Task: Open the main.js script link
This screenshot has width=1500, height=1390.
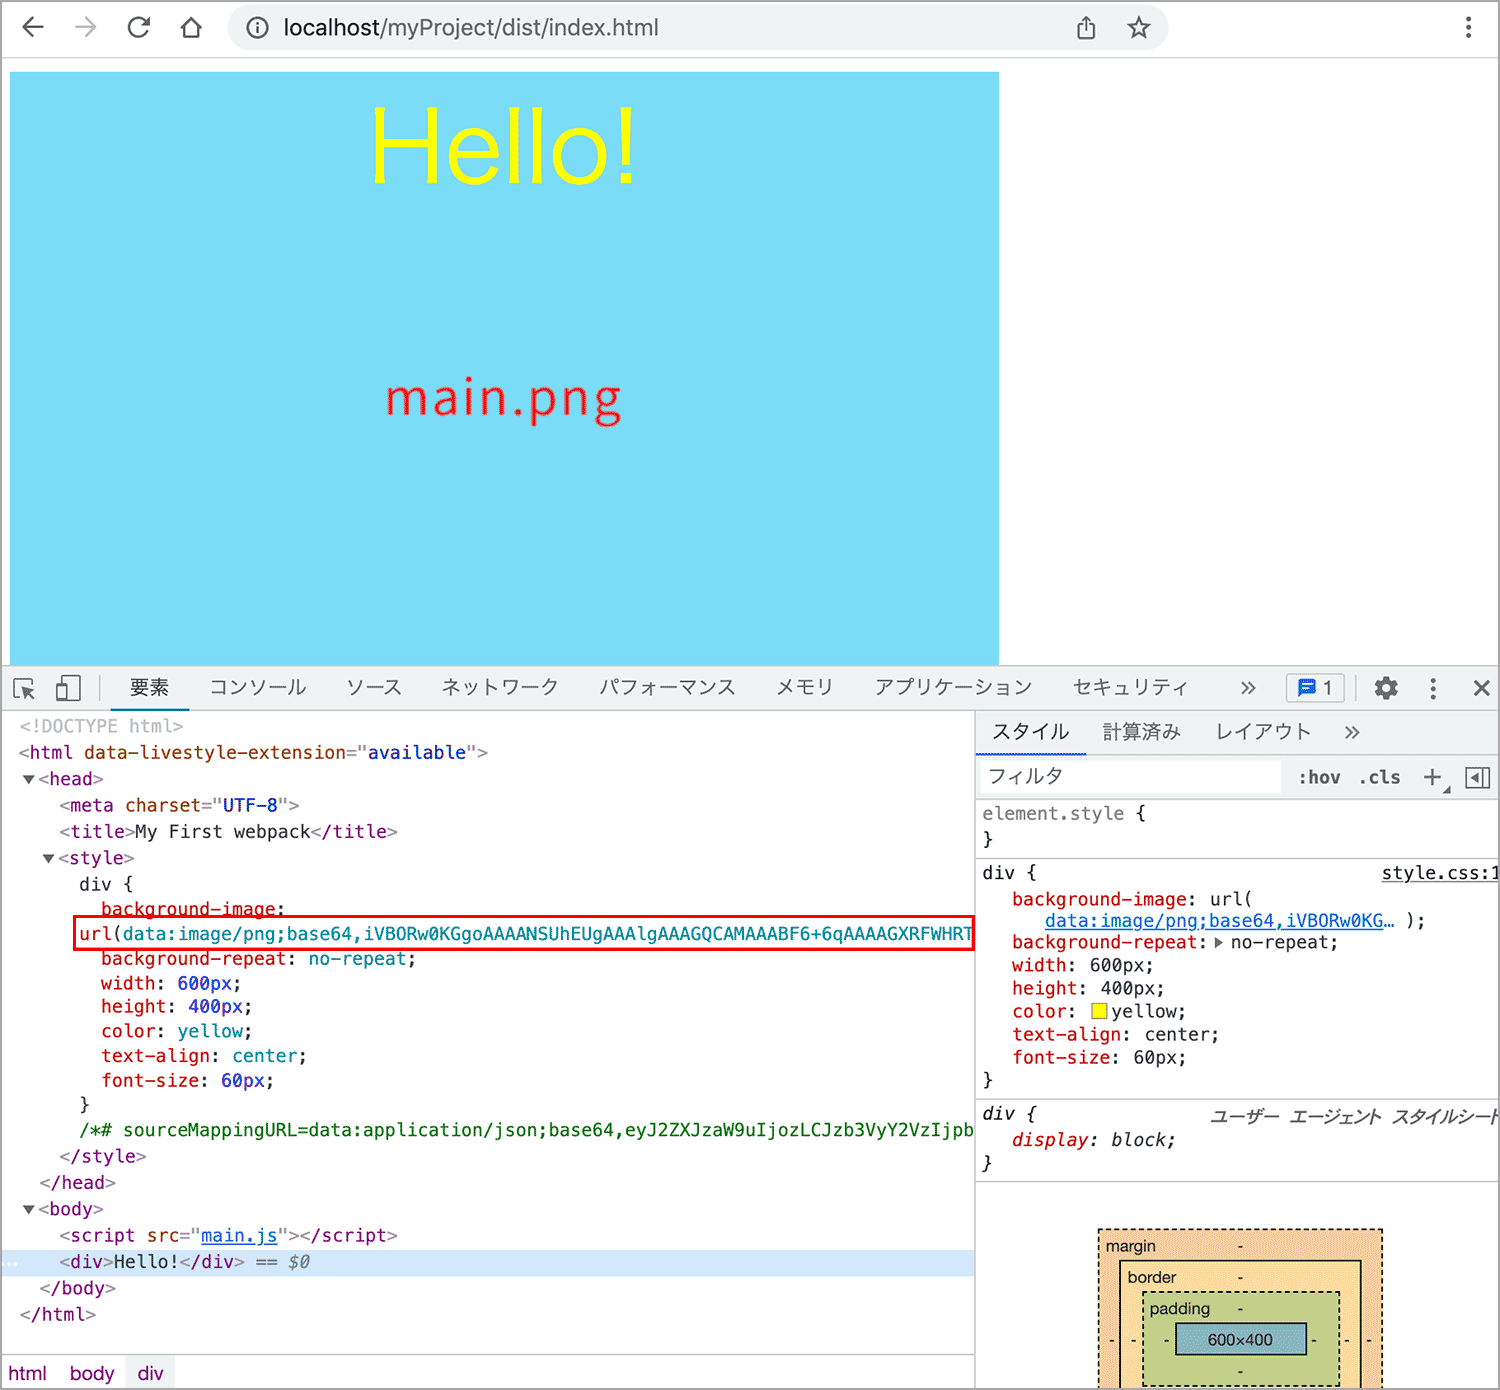Action: tap(239, 1236)
